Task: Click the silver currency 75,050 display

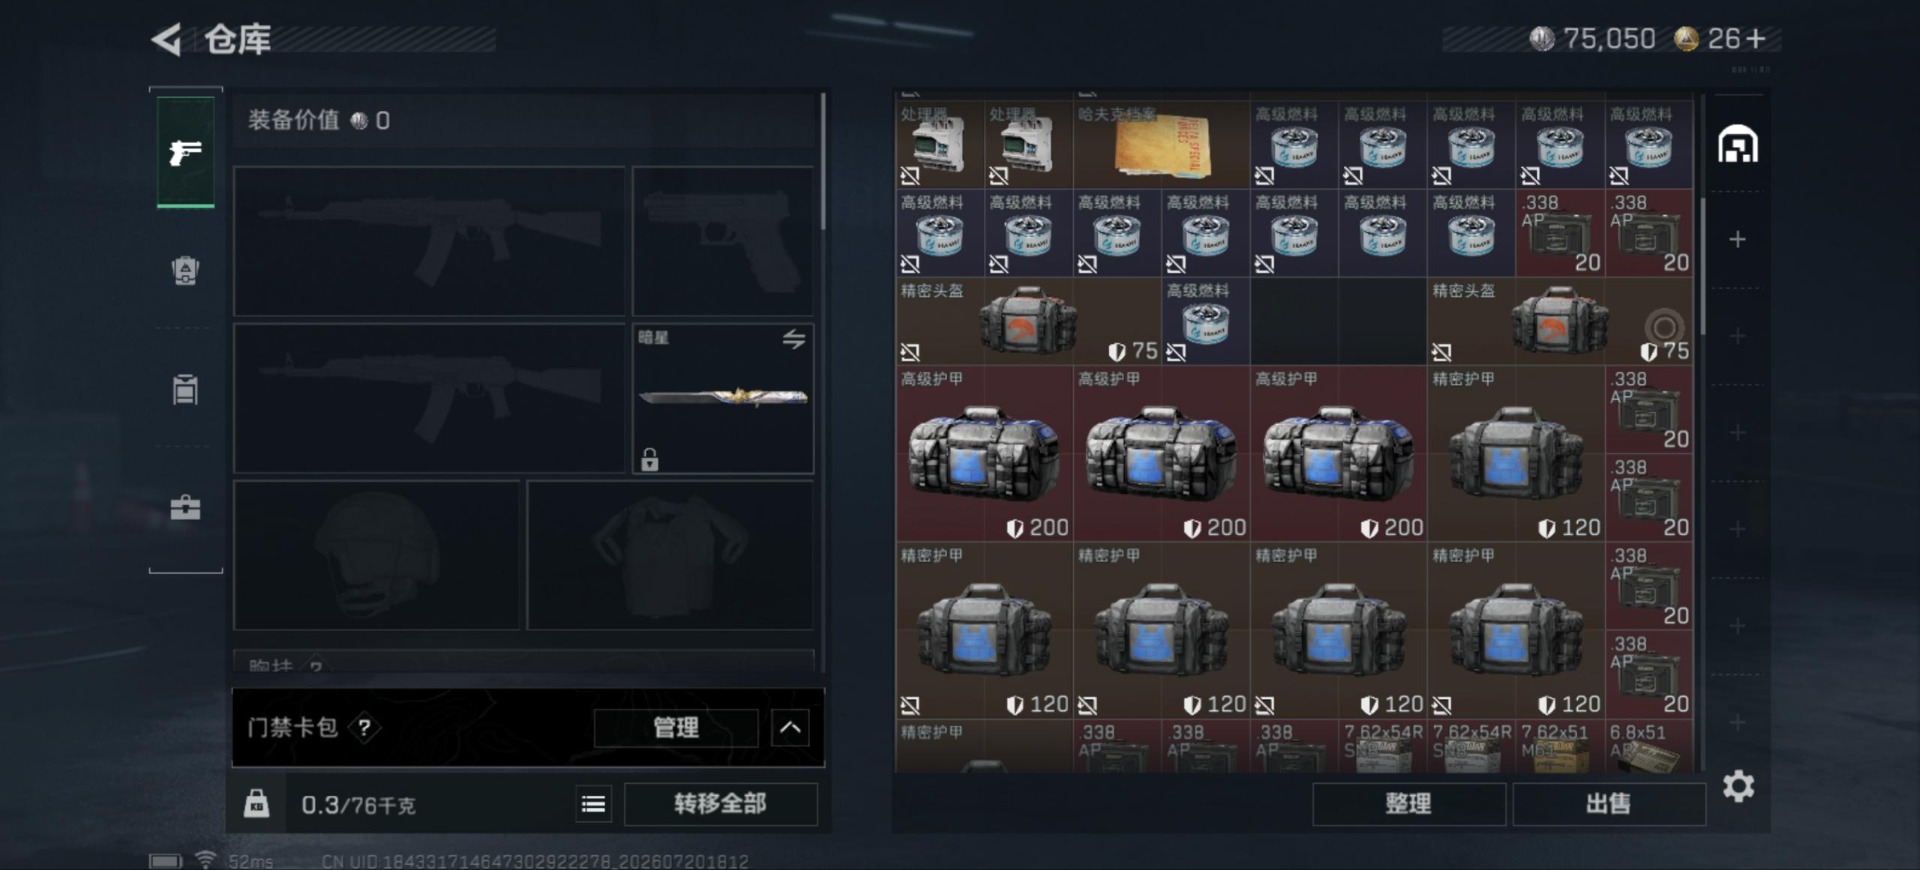Action: 1592,39
